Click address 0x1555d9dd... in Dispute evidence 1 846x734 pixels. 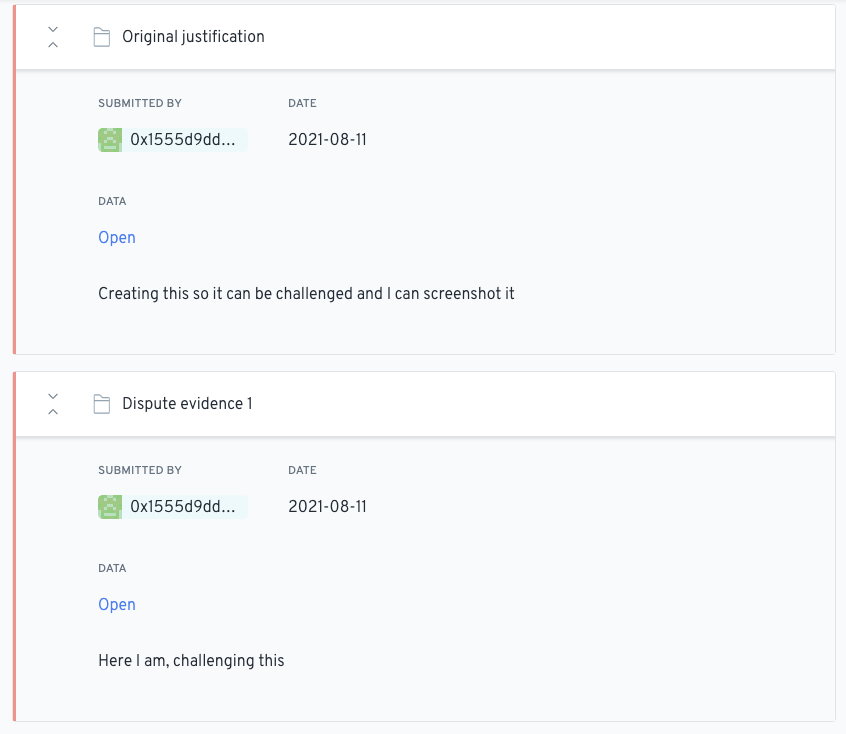tap(183, 507)
